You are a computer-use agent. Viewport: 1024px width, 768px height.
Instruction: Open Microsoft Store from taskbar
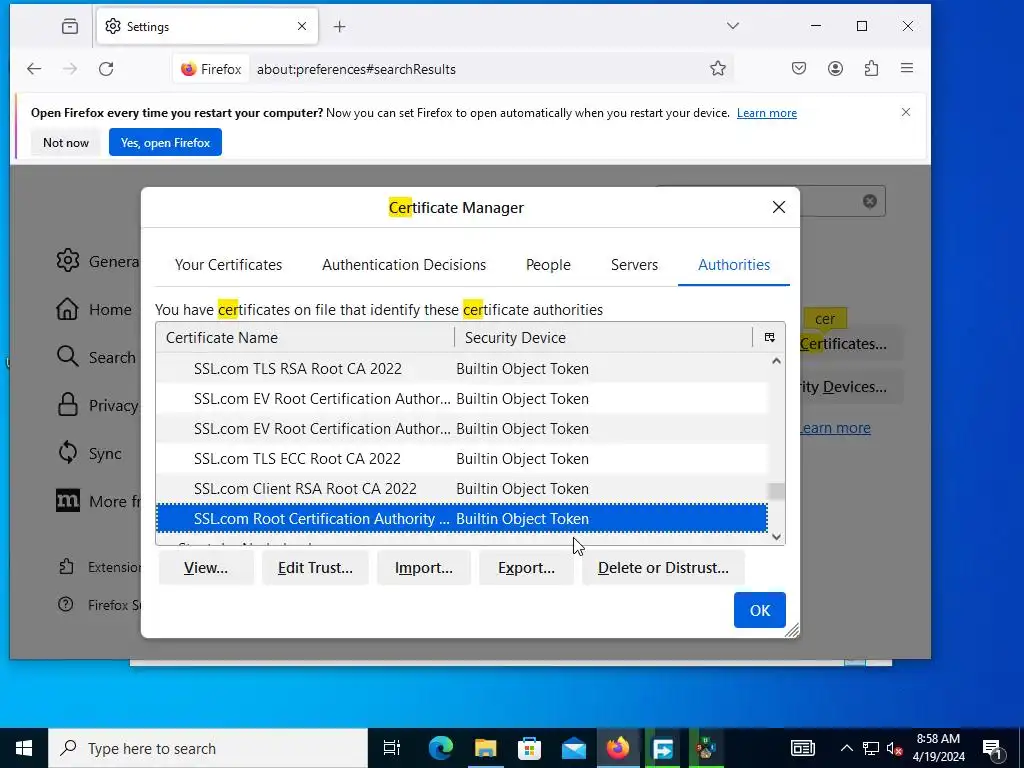point(530,748)
